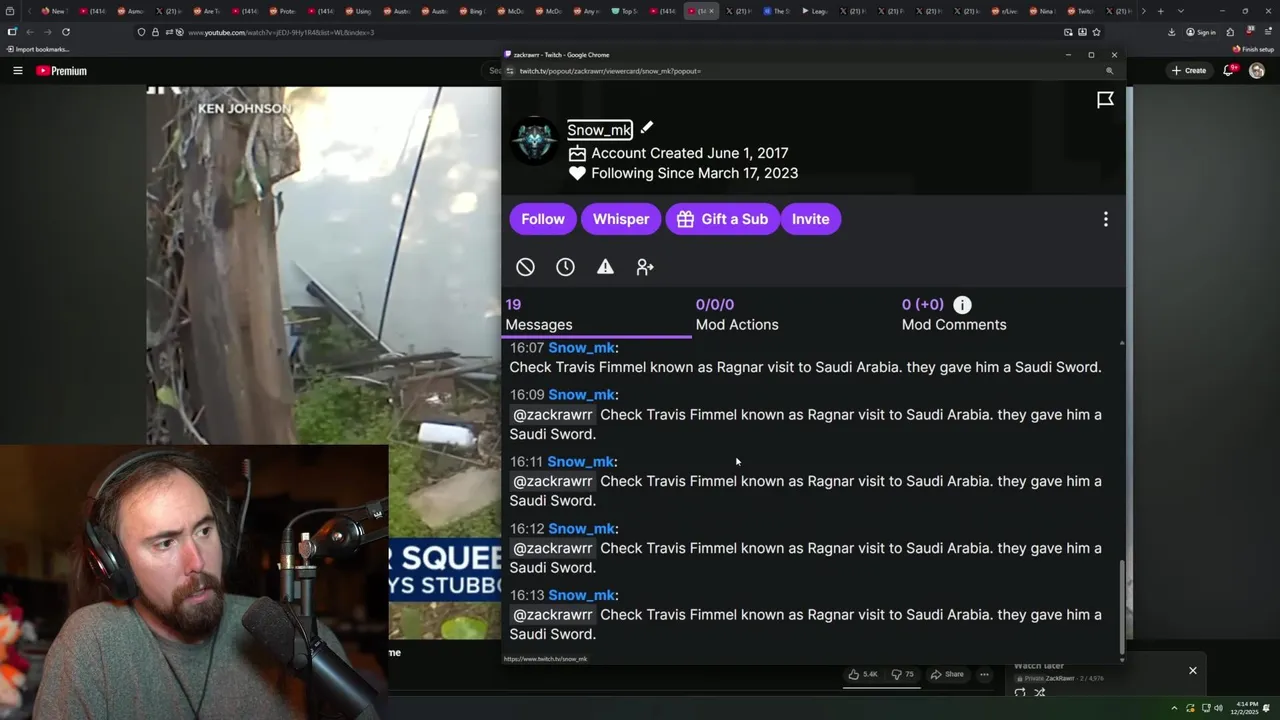This screenshot has width=1280, height=720.
Task: Click the Snow_mk profile avatar
Action: [534, 141]
